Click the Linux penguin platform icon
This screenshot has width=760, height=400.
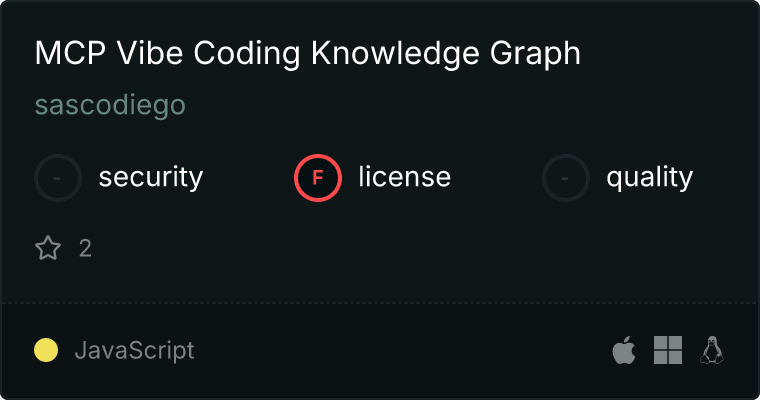(x=712, y=350)
